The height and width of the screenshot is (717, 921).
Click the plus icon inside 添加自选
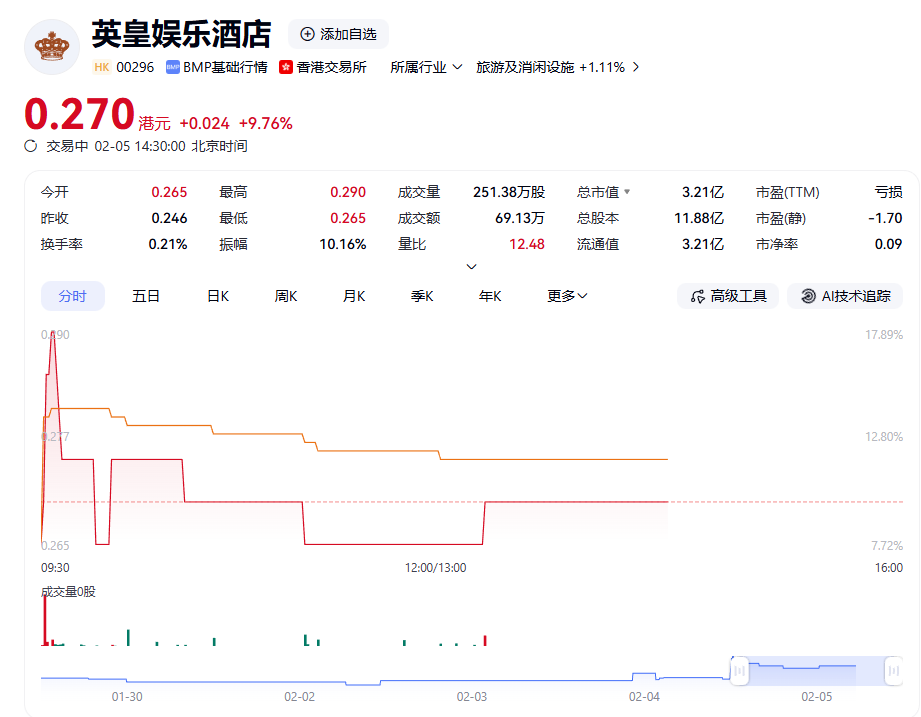[x=306, y=33]
